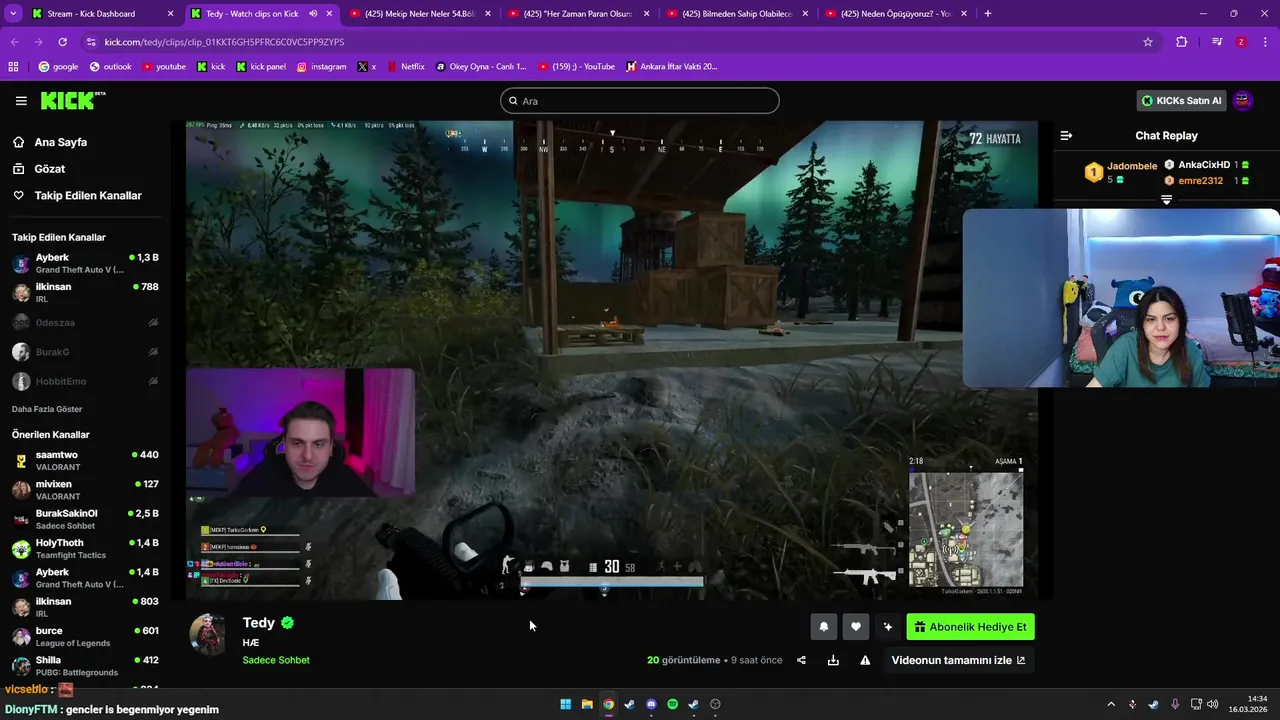This screenshot has width=1280, height=720.
Task: Open recommended channel BurakSakinOl
Action: [85, 519]
